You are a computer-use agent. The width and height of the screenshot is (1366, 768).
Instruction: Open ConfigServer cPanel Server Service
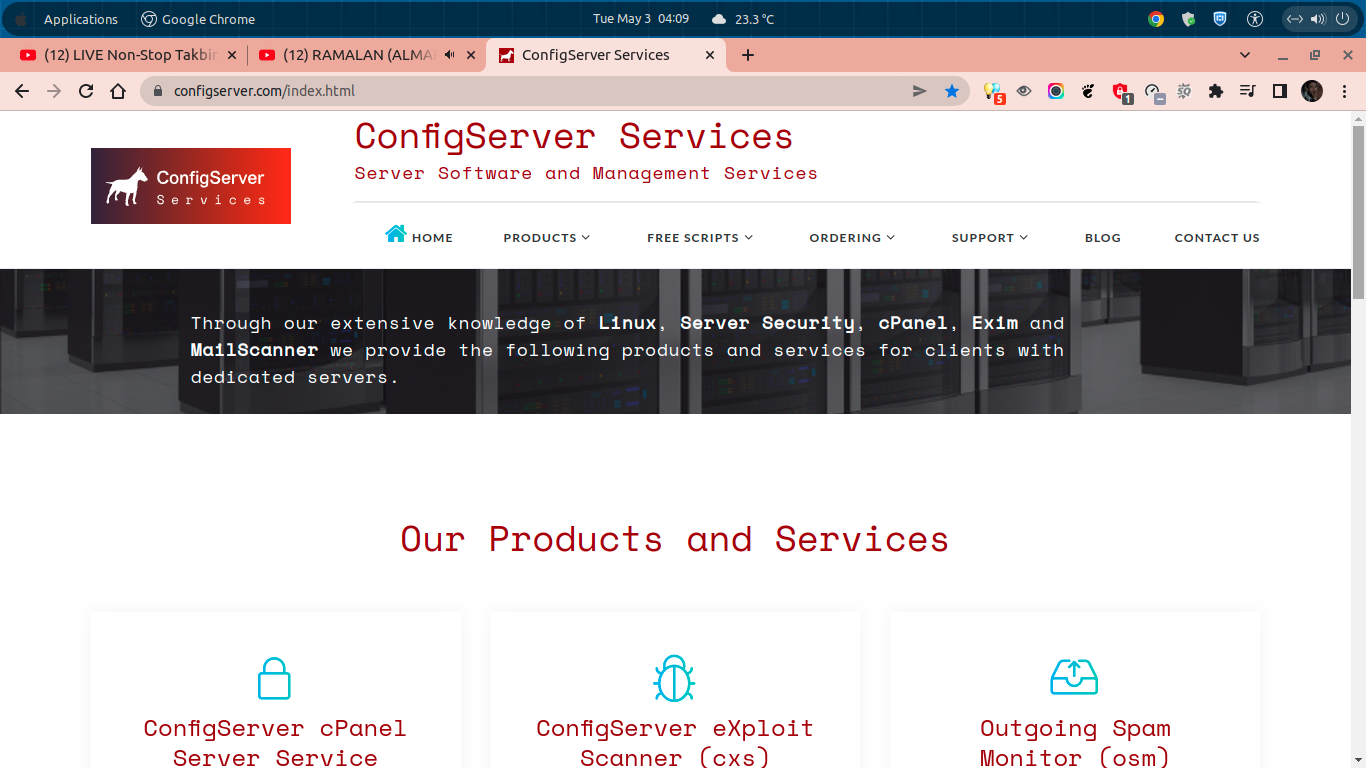click(275, 742)
